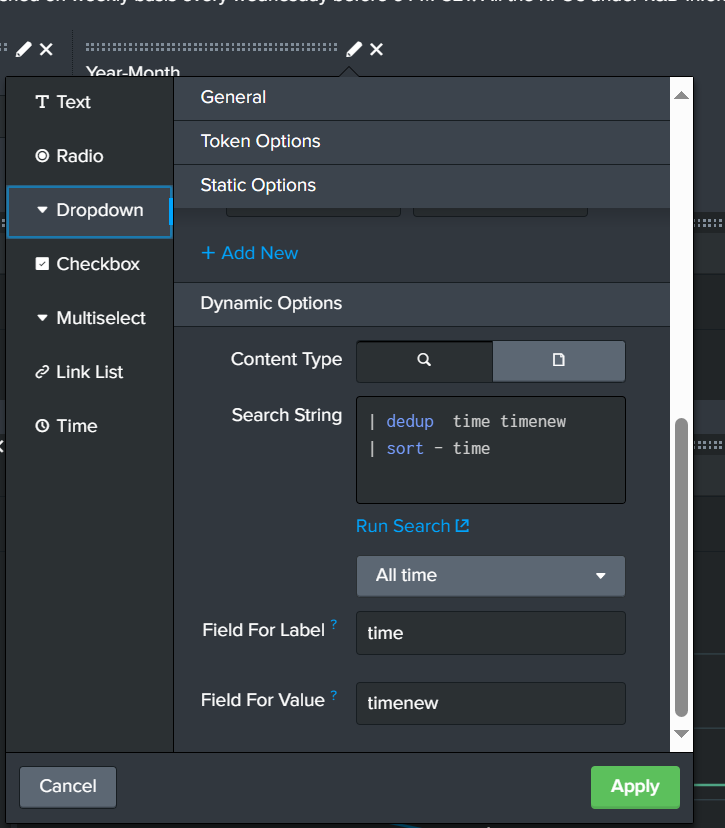Switch content type to report document icon

(x=559, y=360)
